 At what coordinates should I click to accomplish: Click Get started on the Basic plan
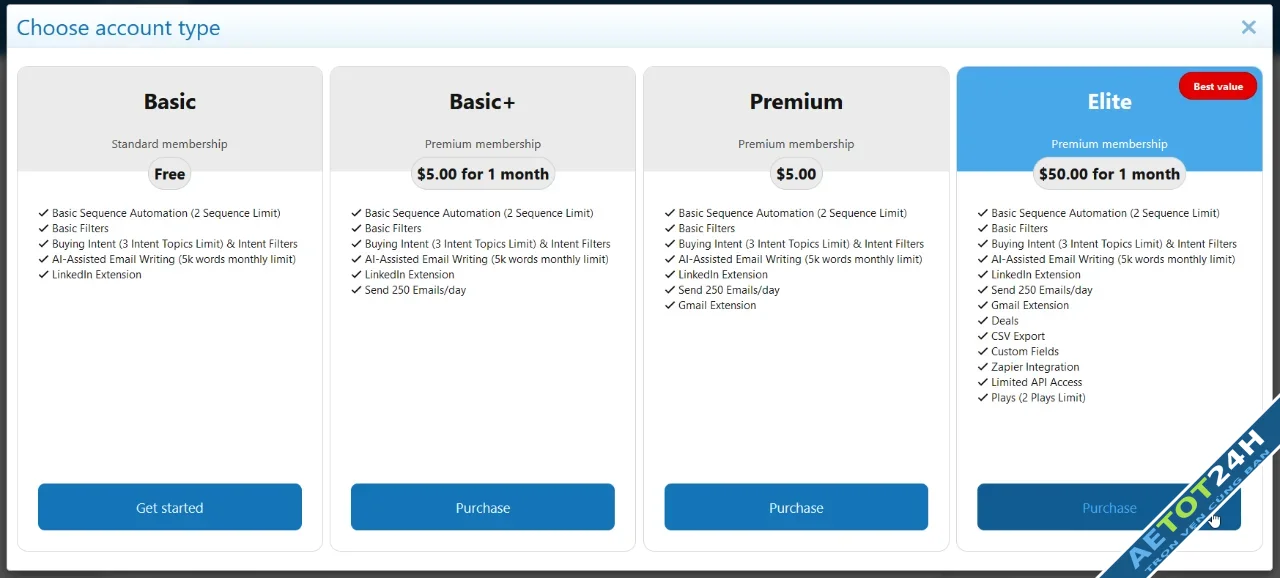pos(169,507)
